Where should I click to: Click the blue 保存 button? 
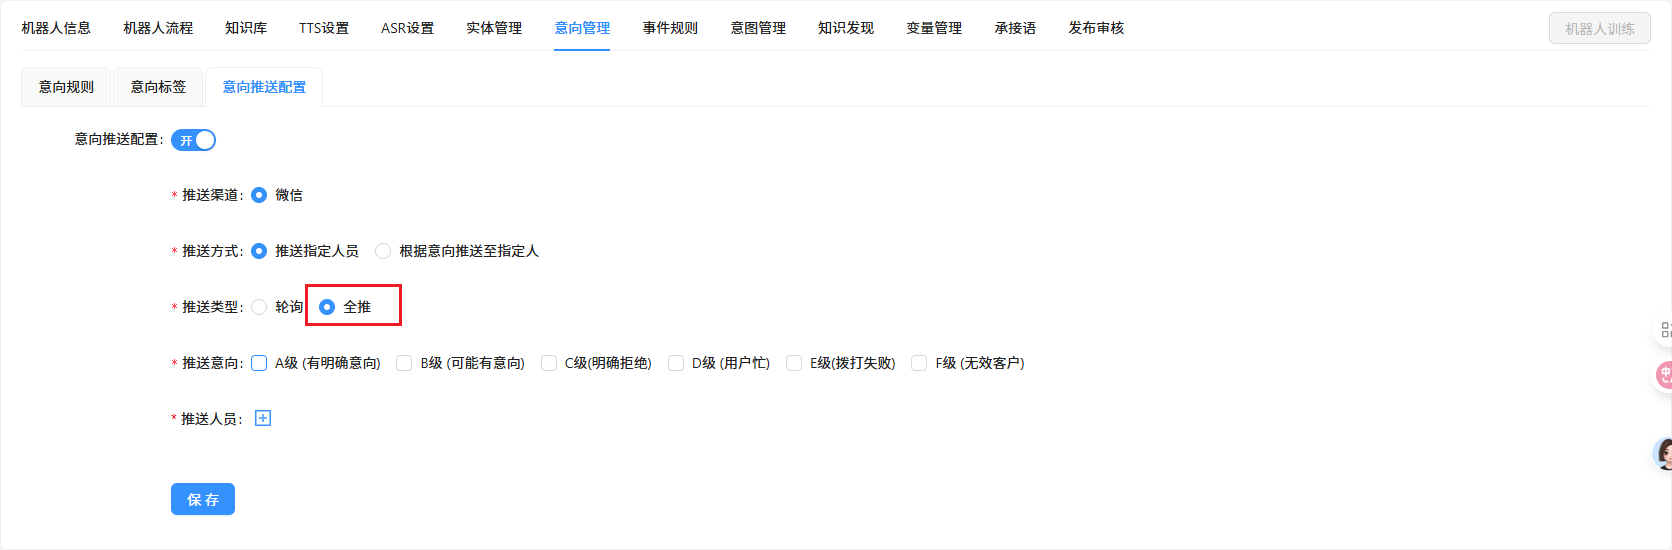click(x=203, y=499)
